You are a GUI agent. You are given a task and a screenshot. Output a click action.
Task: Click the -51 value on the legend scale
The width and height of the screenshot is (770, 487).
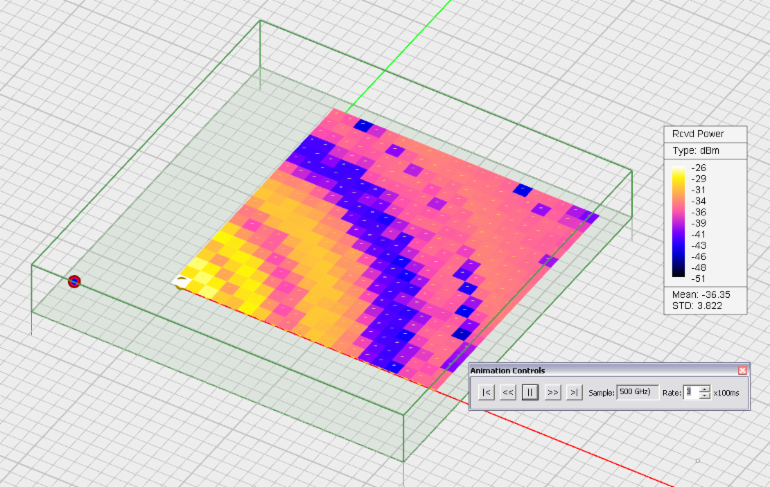(x=700, y=279)
